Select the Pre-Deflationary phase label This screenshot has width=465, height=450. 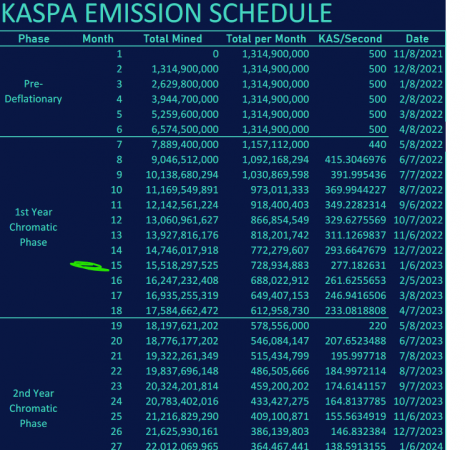click(x=33, y=91)
